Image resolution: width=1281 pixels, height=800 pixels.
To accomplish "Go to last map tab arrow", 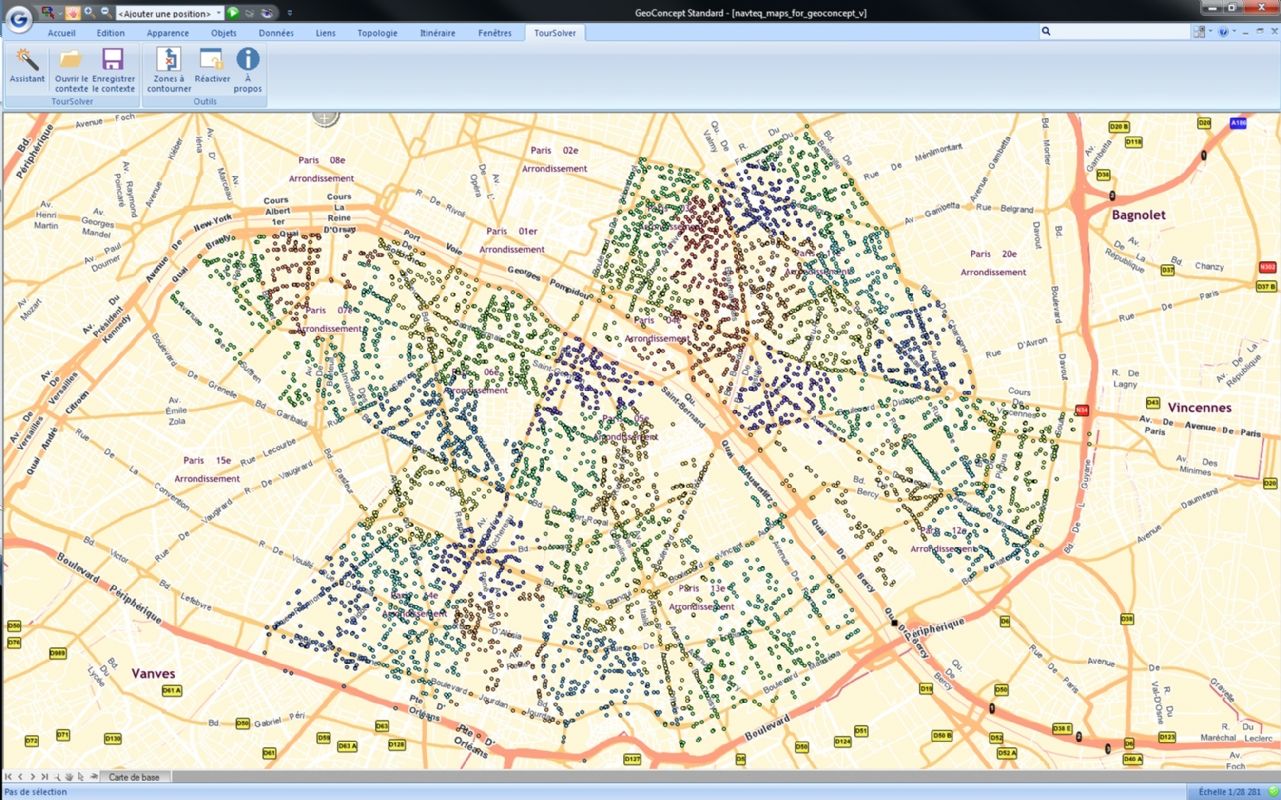I will pyautogui.click(x=44, y=776).
